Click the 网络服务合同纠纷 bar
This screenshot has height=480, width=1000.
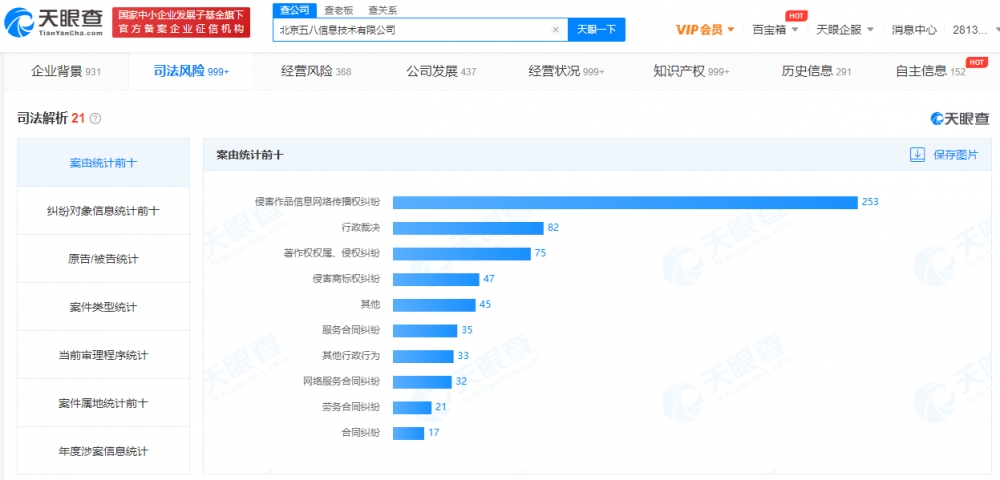coord(422,382)
